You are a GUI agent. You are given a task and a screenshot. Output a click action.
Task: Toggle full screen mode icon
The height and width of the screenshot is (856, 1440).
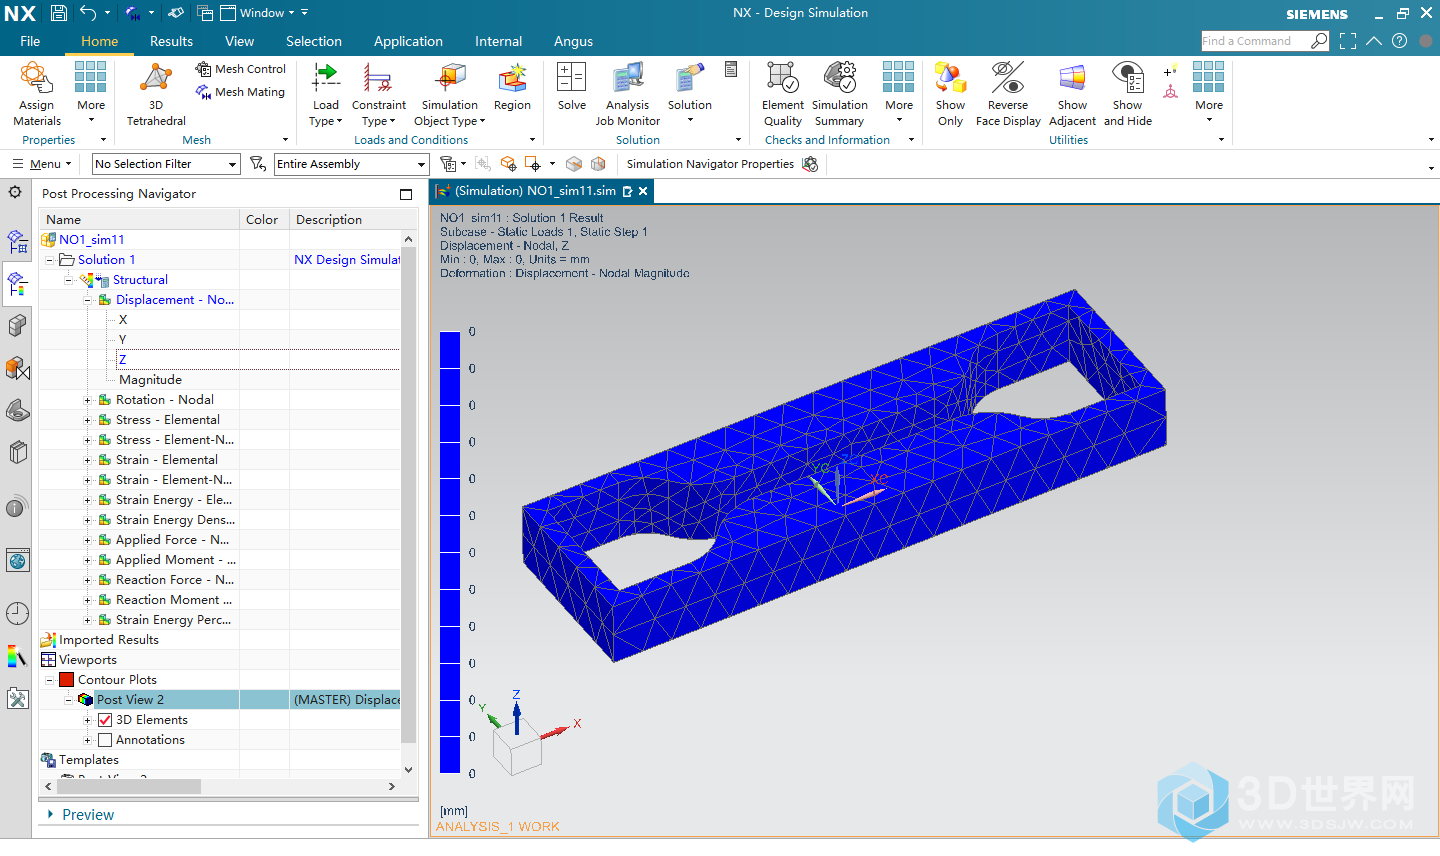pyautogui.click(x=1348, y=41)
